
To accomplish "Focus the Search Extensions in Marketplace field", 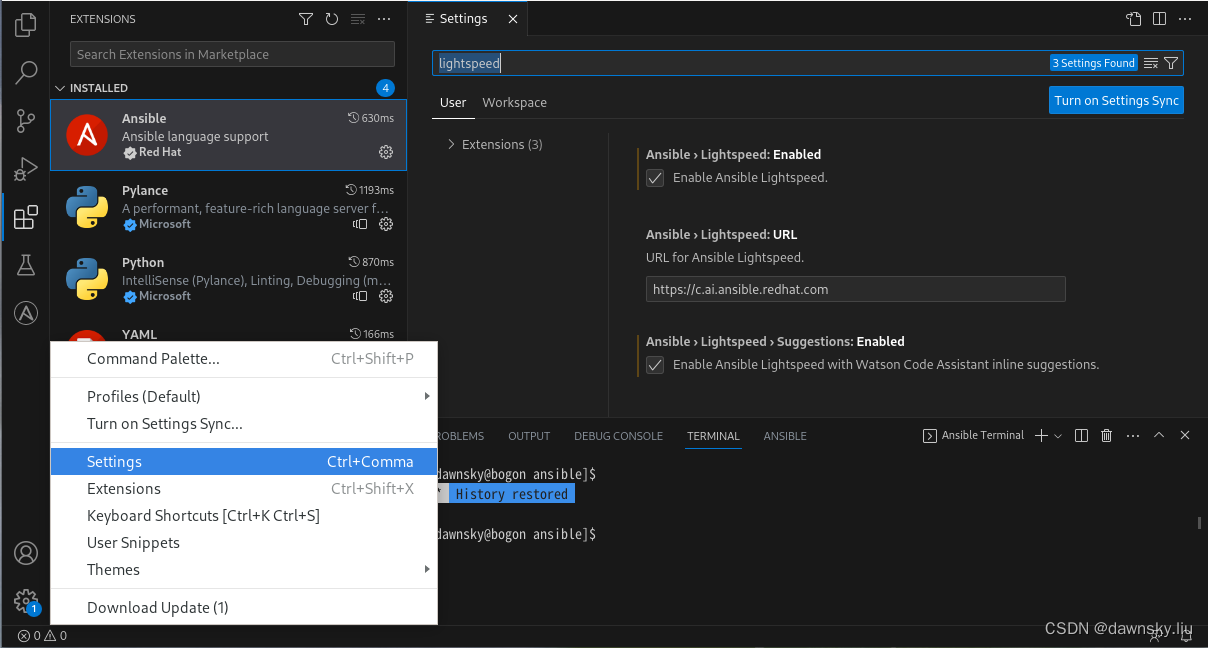I will [232, 54].
